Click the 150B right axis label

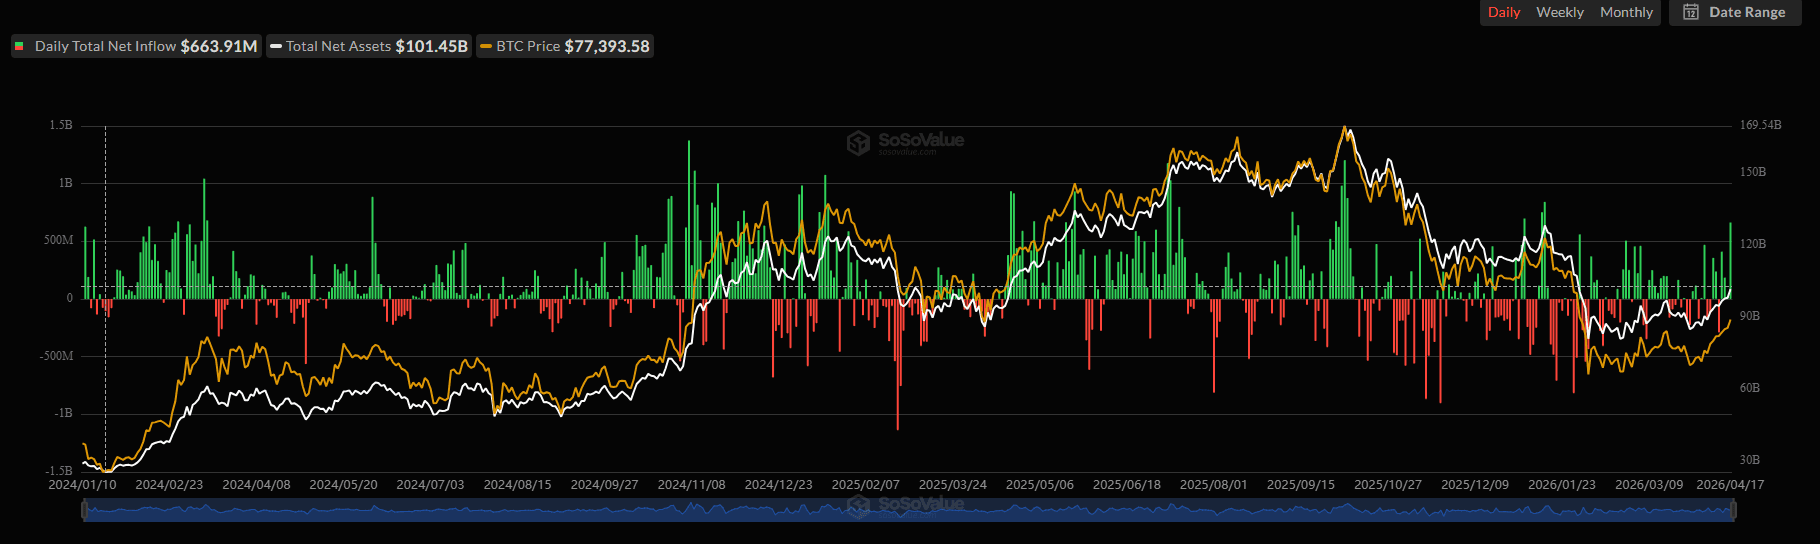point(1753,172)
